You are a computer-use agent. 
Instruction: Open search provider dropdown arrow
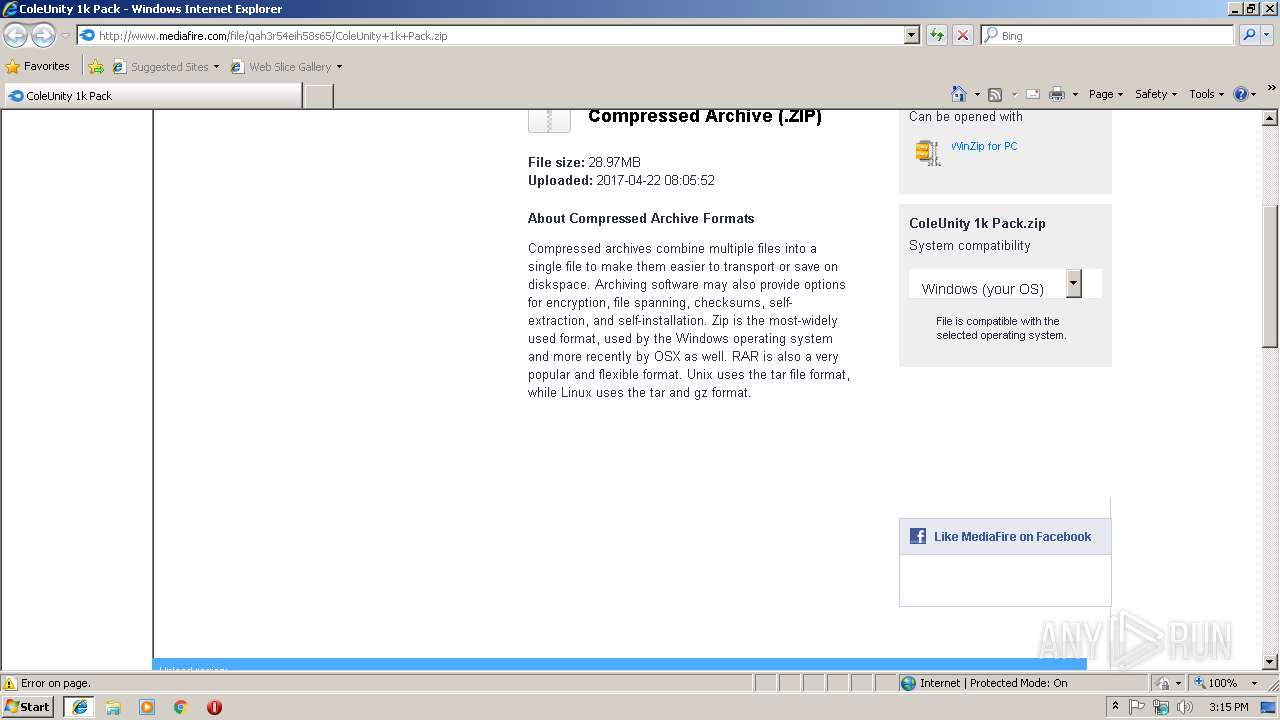1267,36
